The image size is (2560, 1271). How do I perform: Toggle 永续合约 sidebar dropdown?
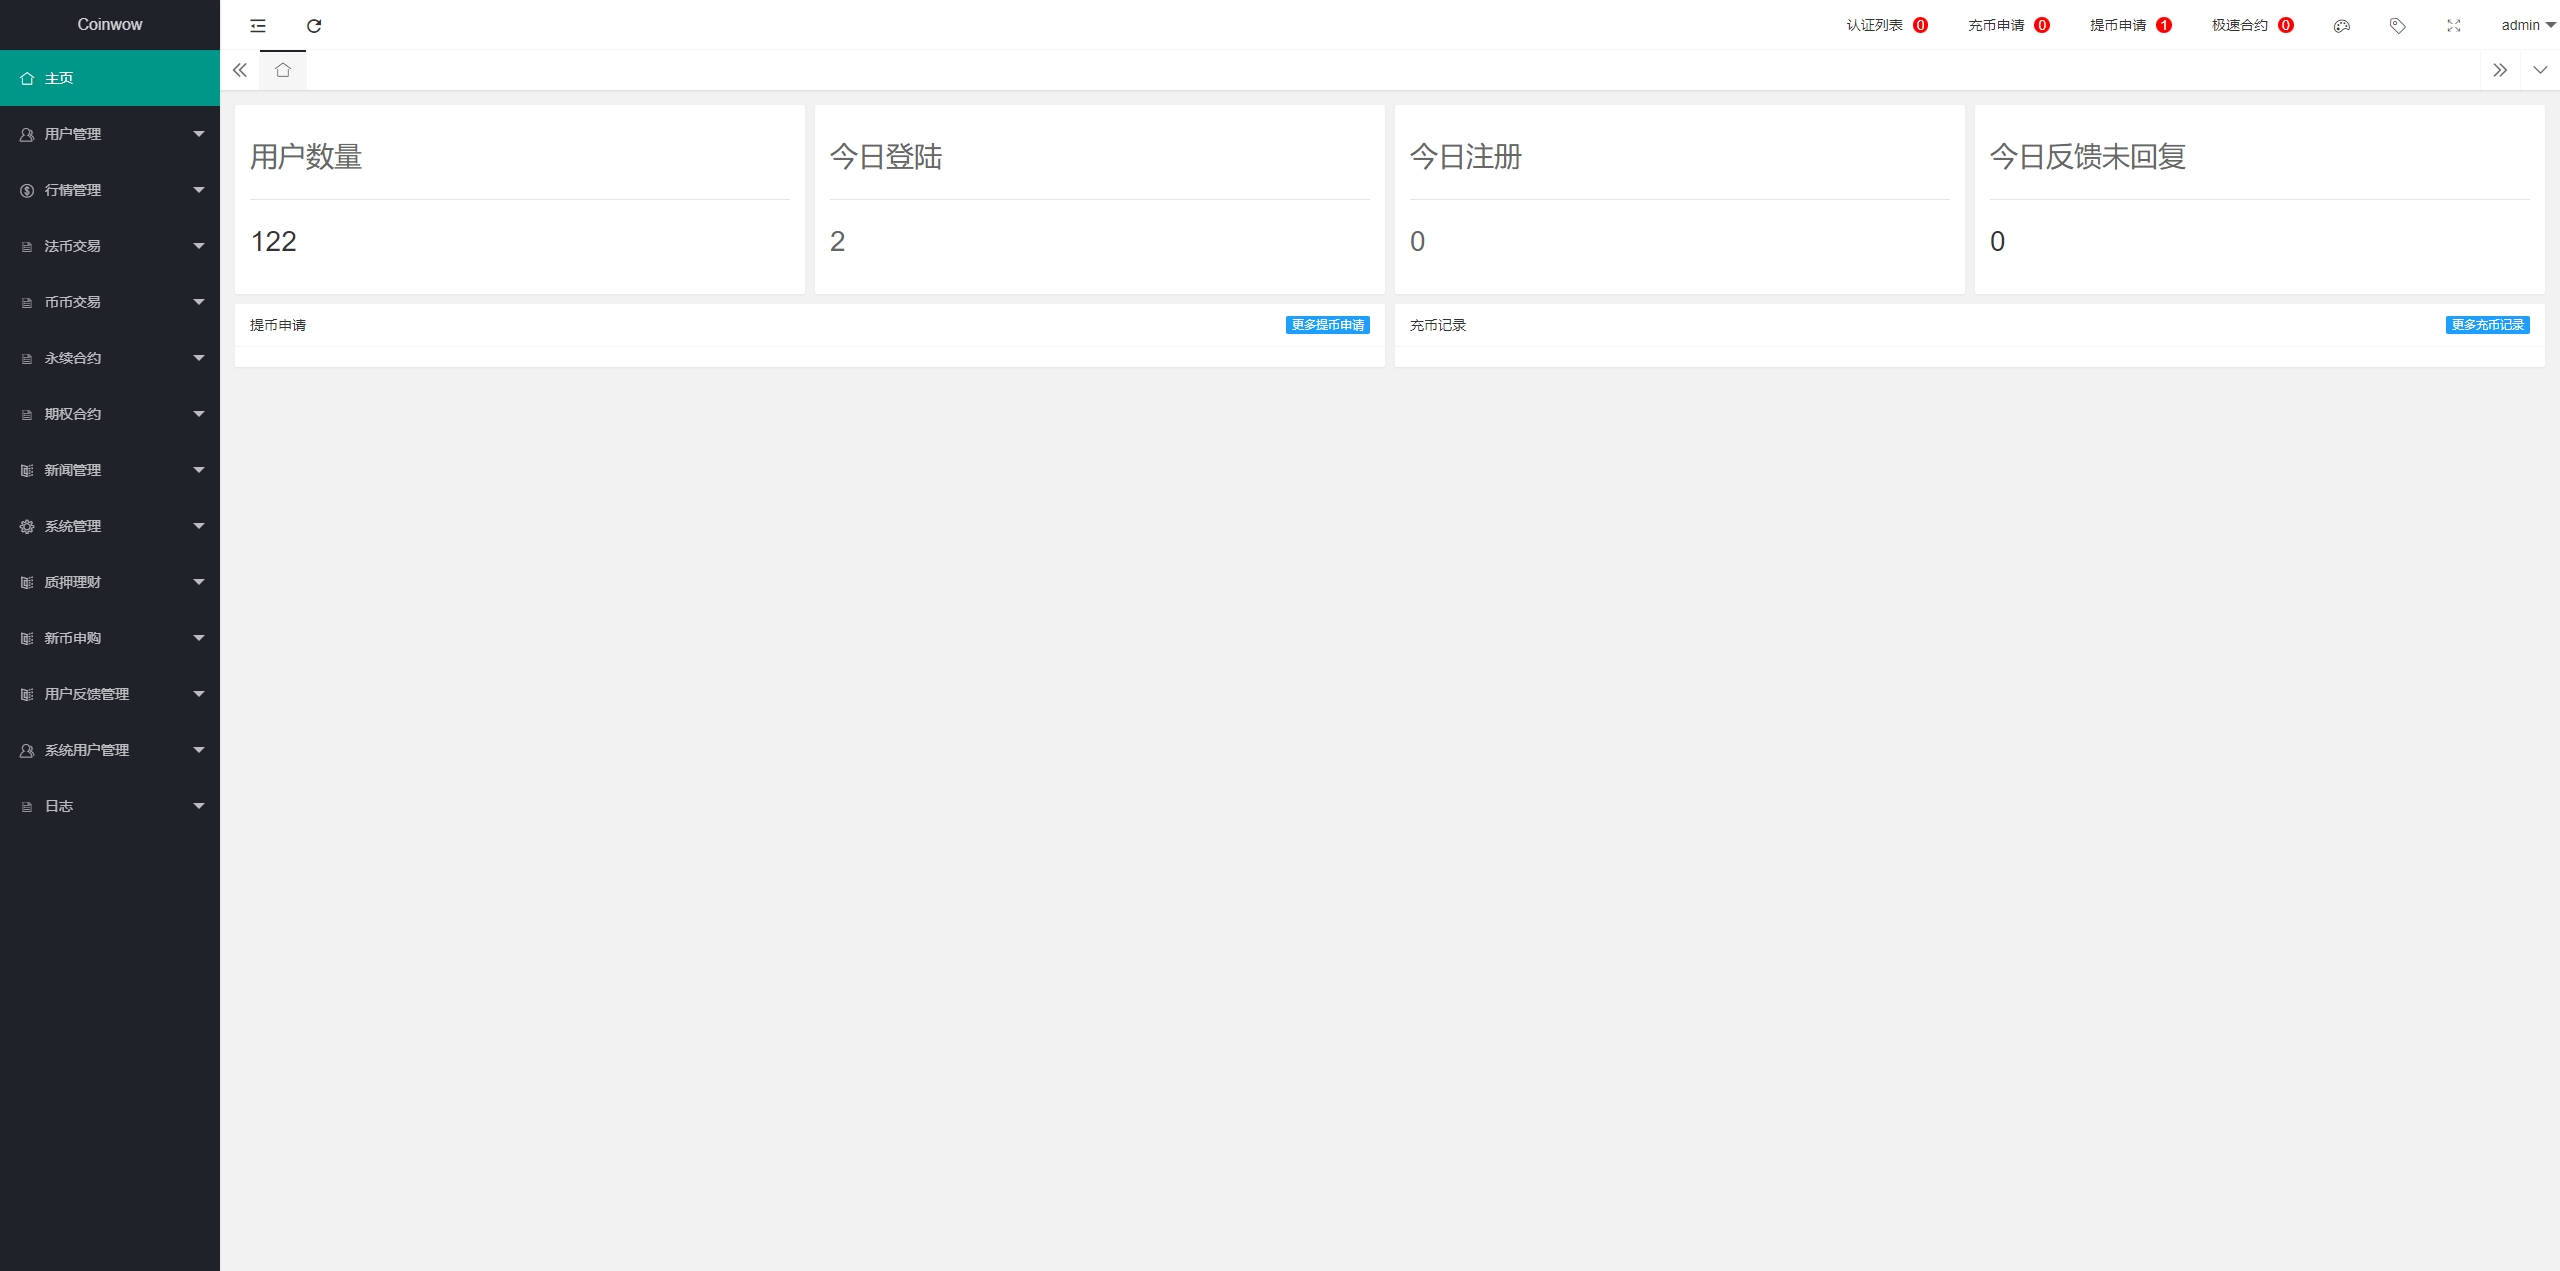109,358
